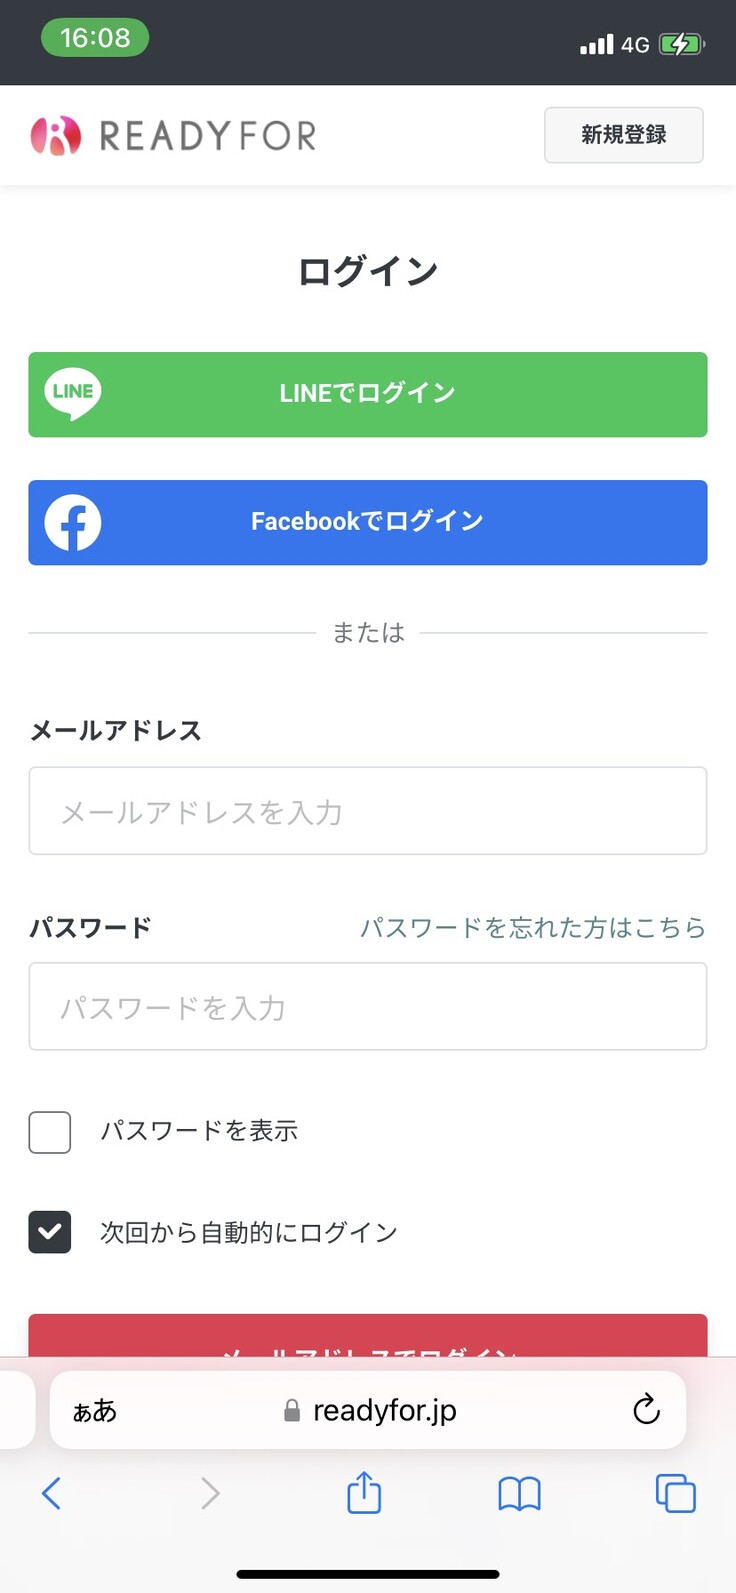This screenshot has height=1593, width=736.
Task: Go back with Safari's back arrow
Action: coord(52,1493)
